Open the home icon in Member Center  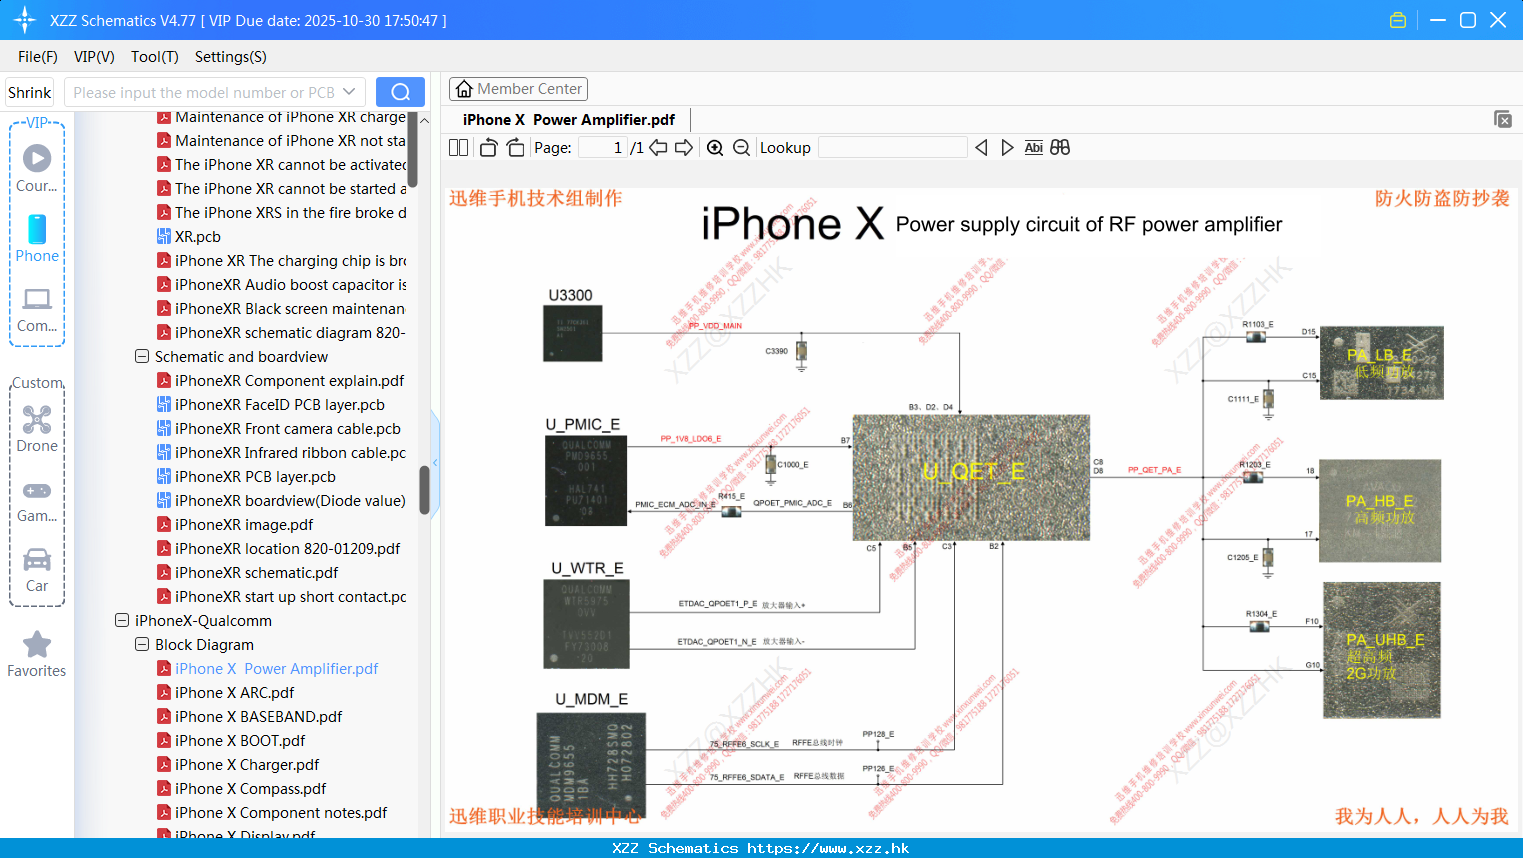tap(464, 89)
